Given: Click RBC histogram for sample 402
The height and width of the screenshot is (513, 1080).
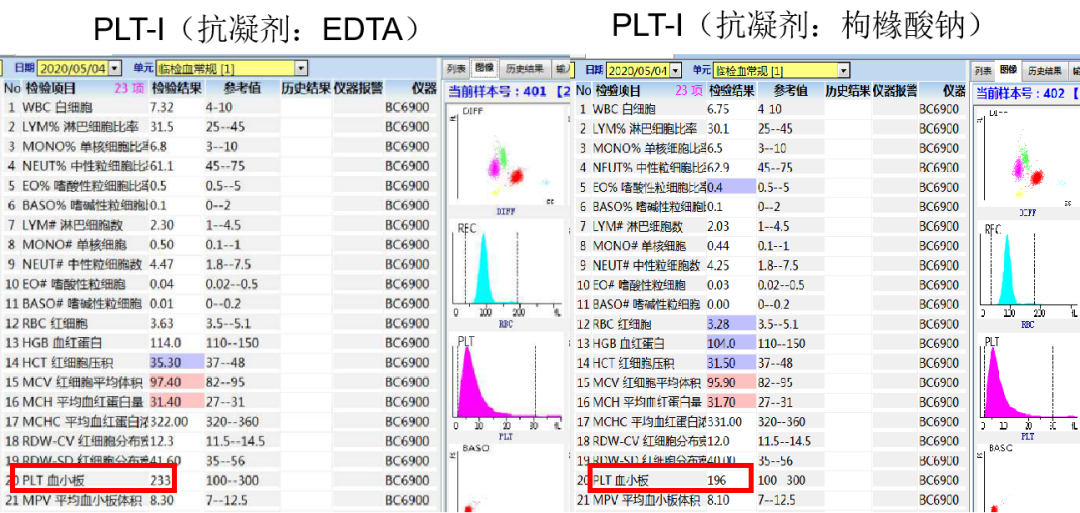Looking at the screenshot, I should (1028, 275).
